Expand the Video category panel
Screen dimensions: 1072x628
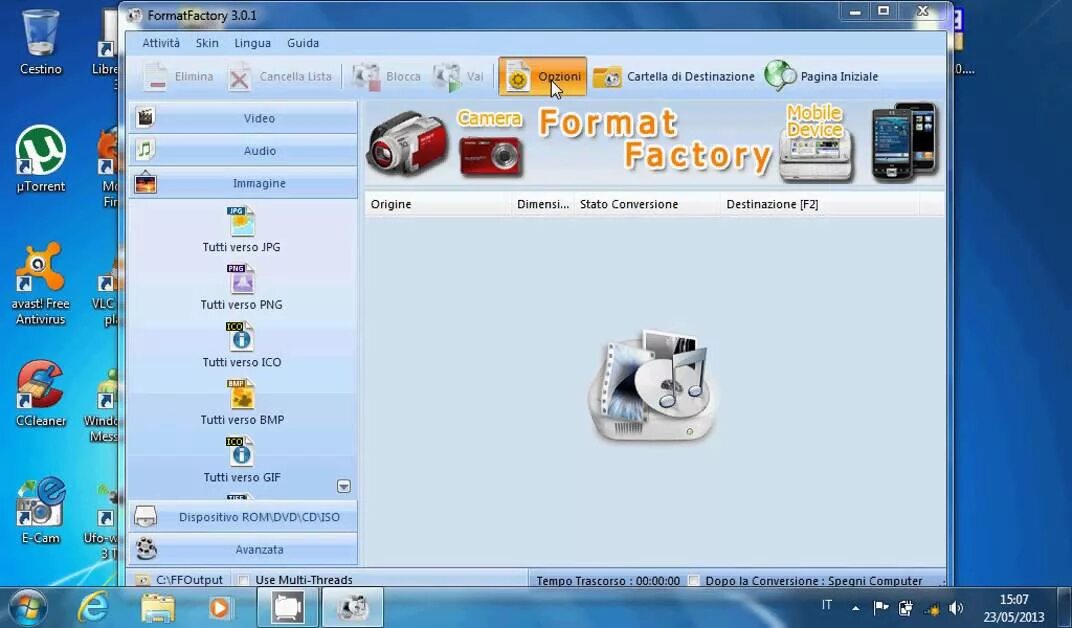[x=243, y=118]
